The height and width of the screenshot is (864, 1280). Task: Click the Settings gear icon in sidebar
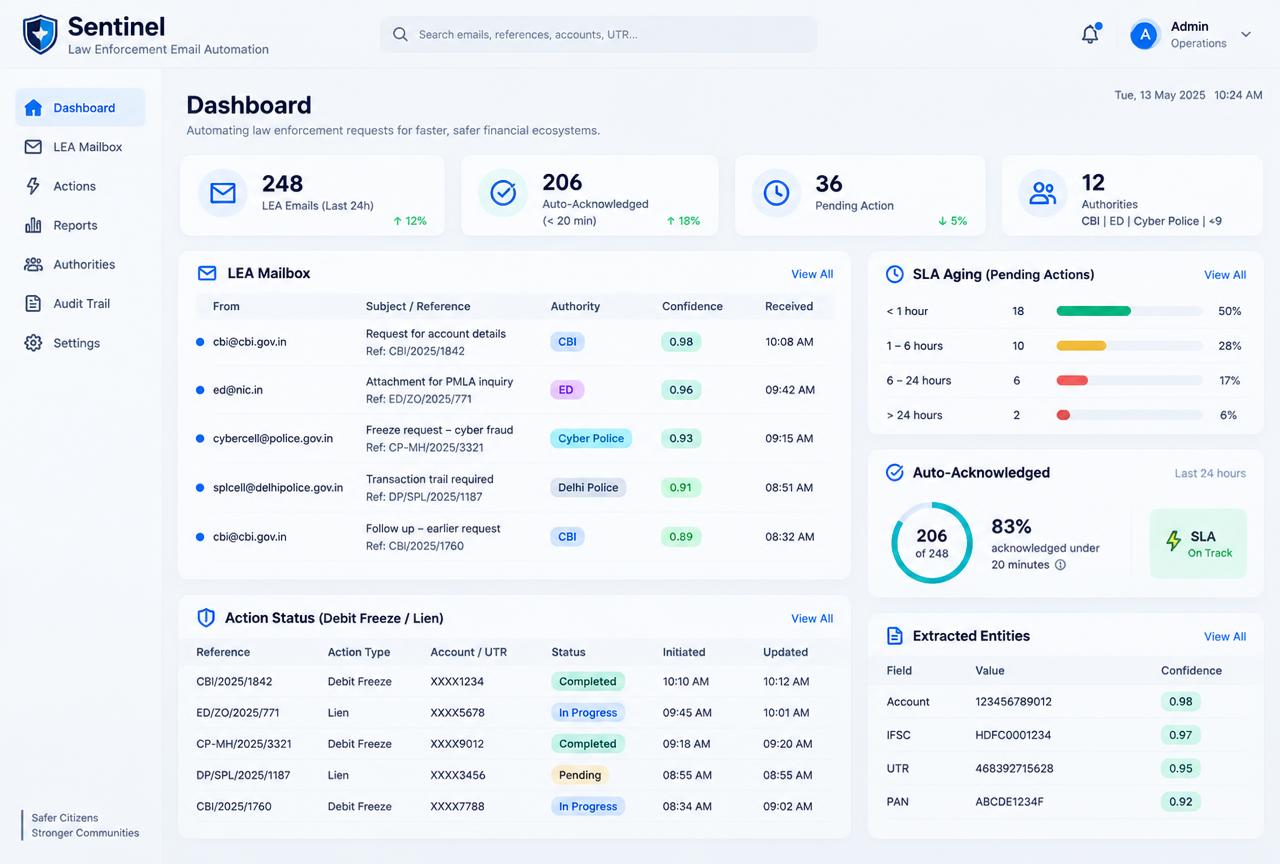coord(33,343)
